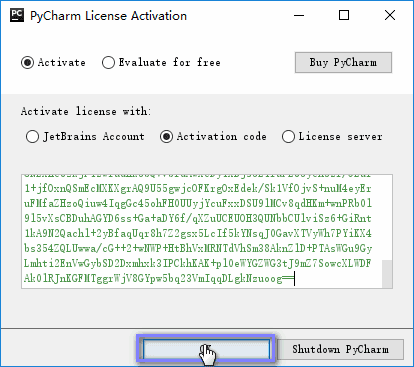
Task: Click the activation code scrollbar thumb
Action: (387, 273)
